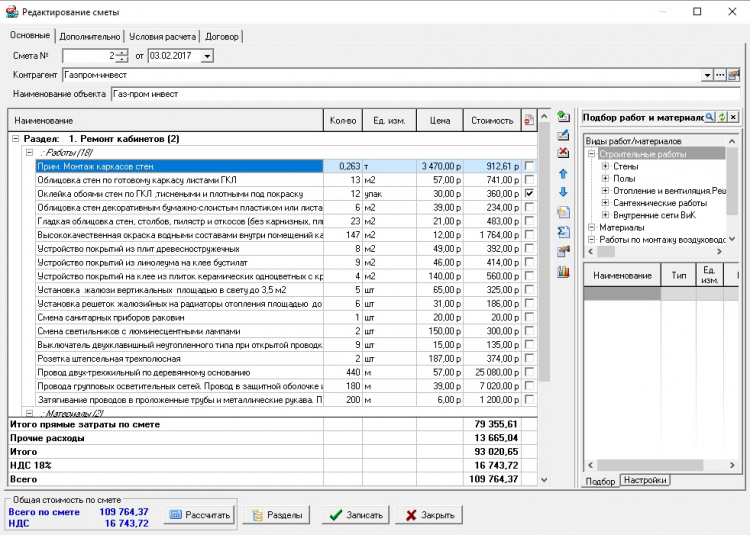Click the magnifier search icon in selection panel

point(710,117)
